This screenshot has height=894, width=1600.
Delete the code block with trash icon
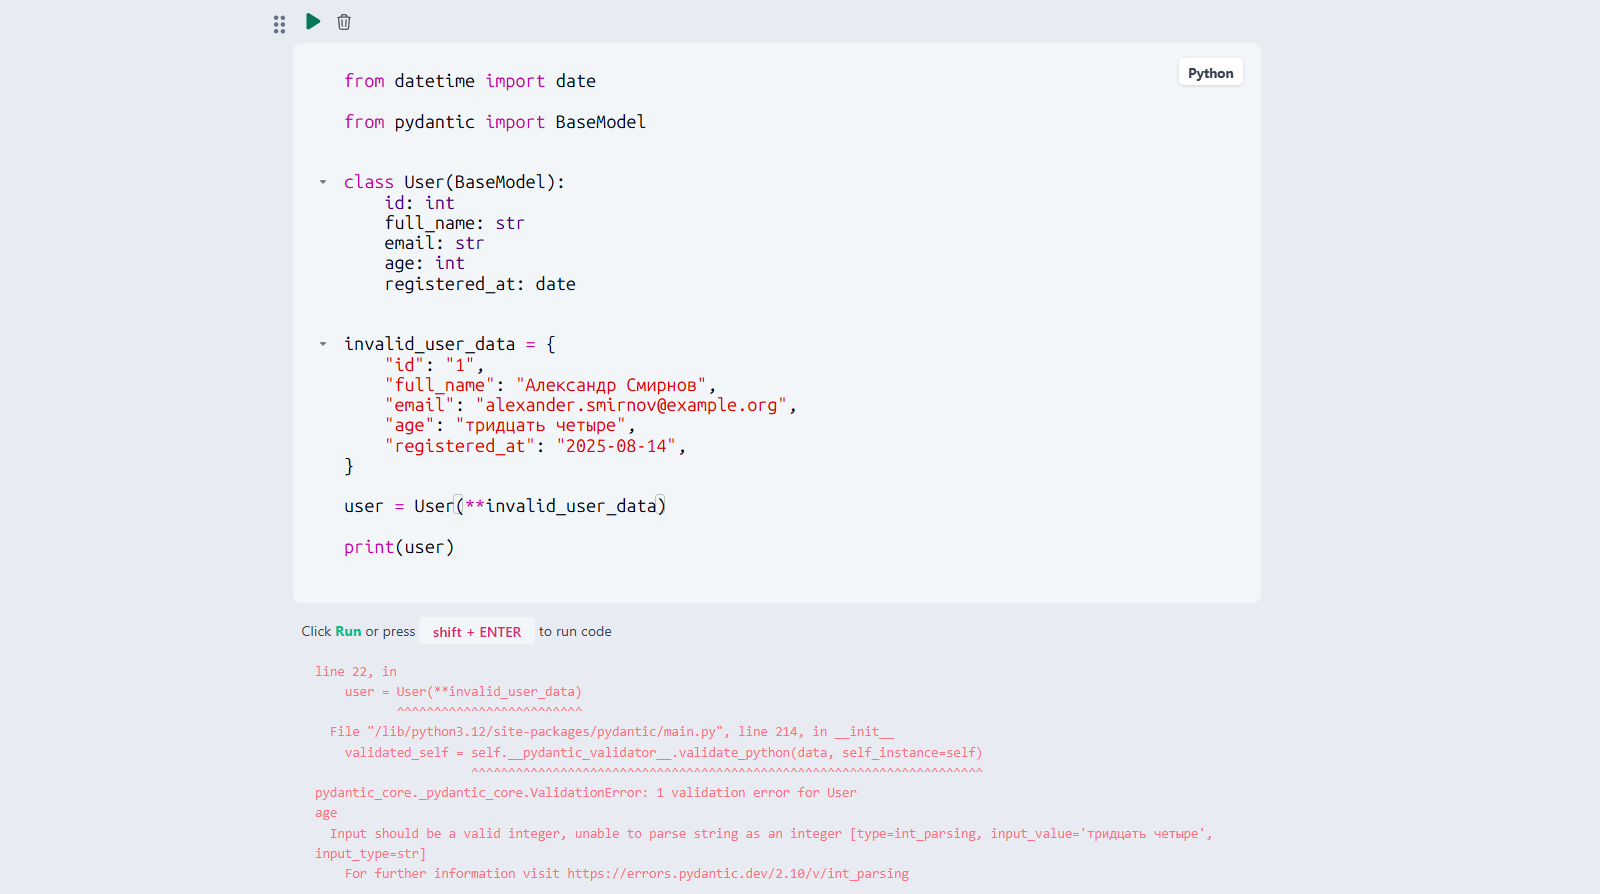[344, 22]
